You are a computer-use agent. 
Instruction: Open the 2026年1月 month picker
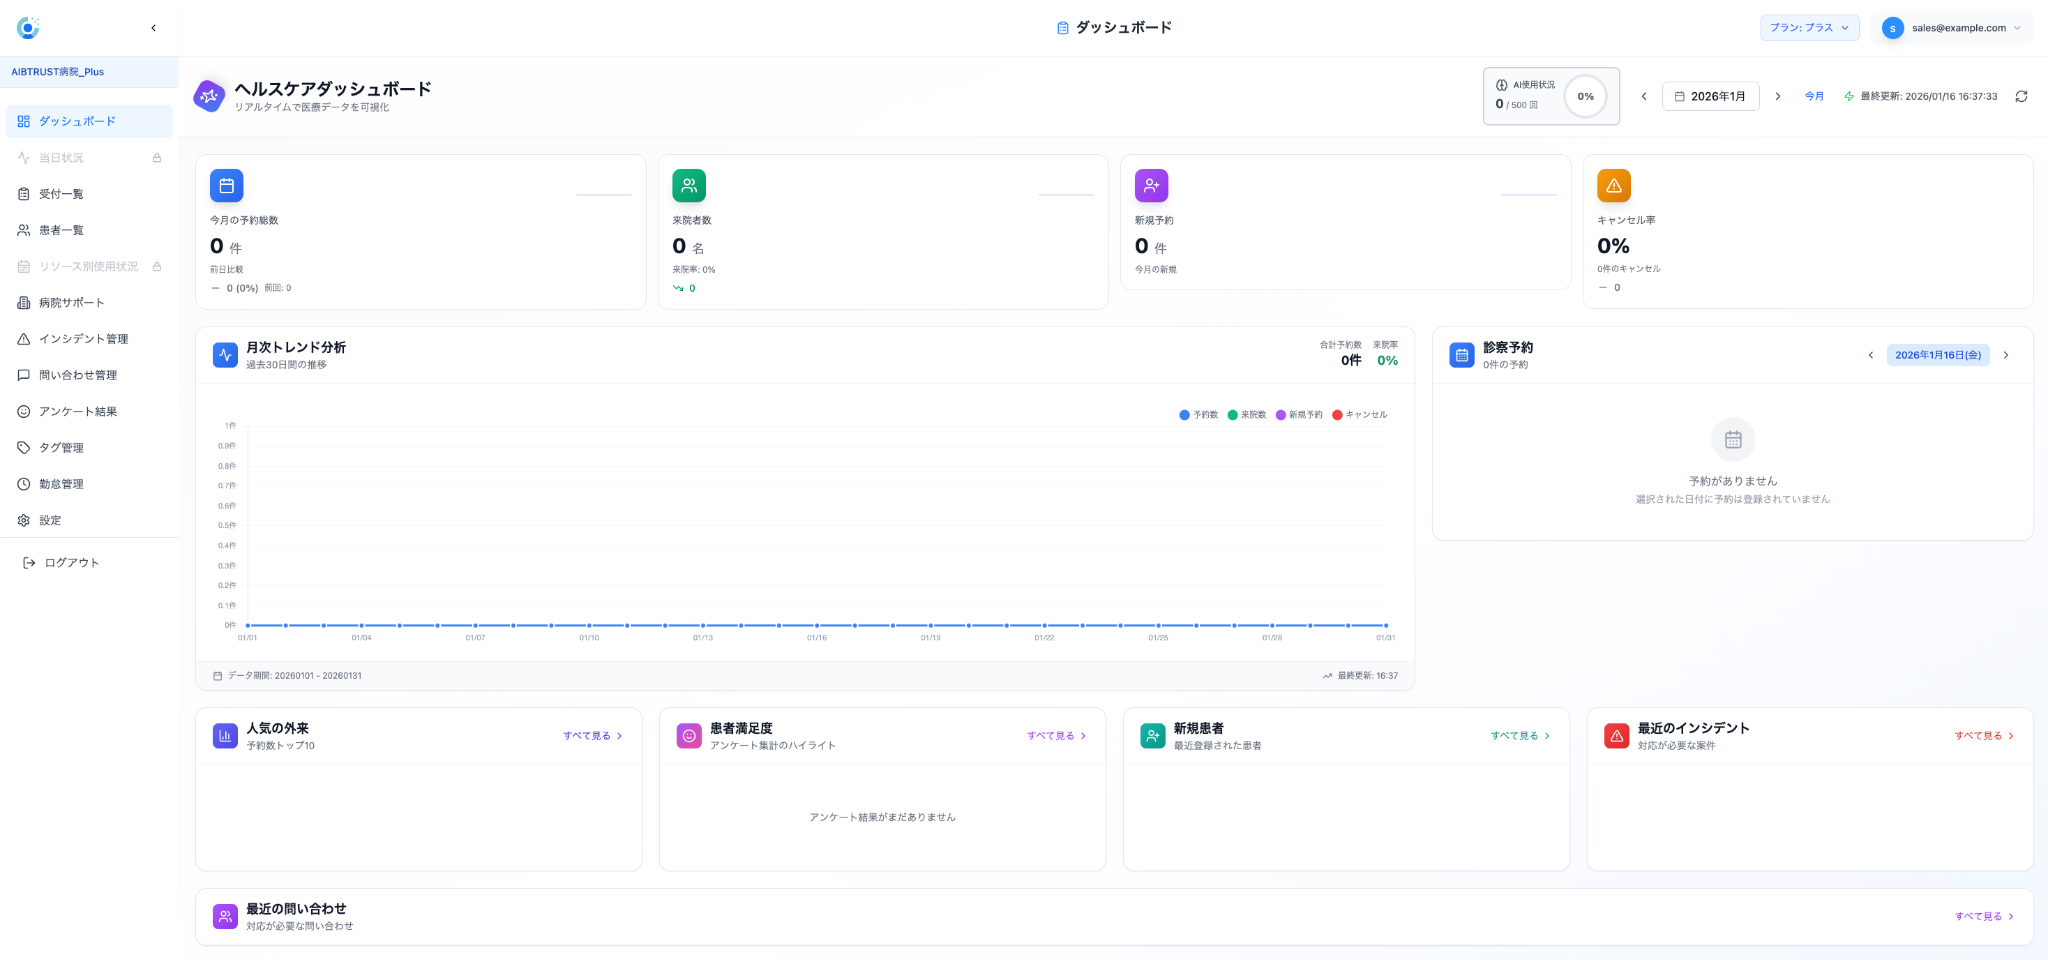tap(1710, 97)
